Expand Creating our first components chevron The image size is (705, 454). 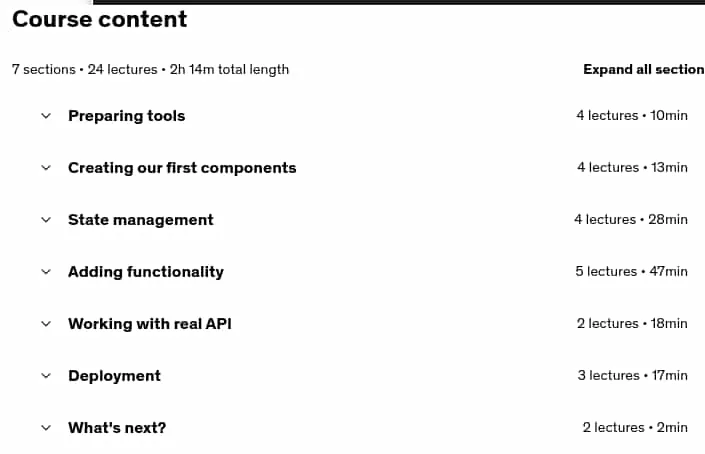click(x=46, y=168)
